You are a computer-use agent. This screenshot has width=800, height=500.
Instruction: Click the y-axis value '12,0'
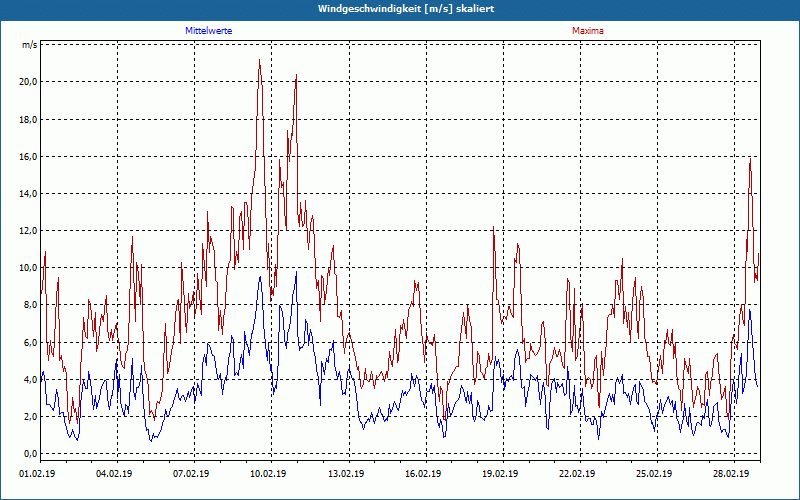click(28, 231)
